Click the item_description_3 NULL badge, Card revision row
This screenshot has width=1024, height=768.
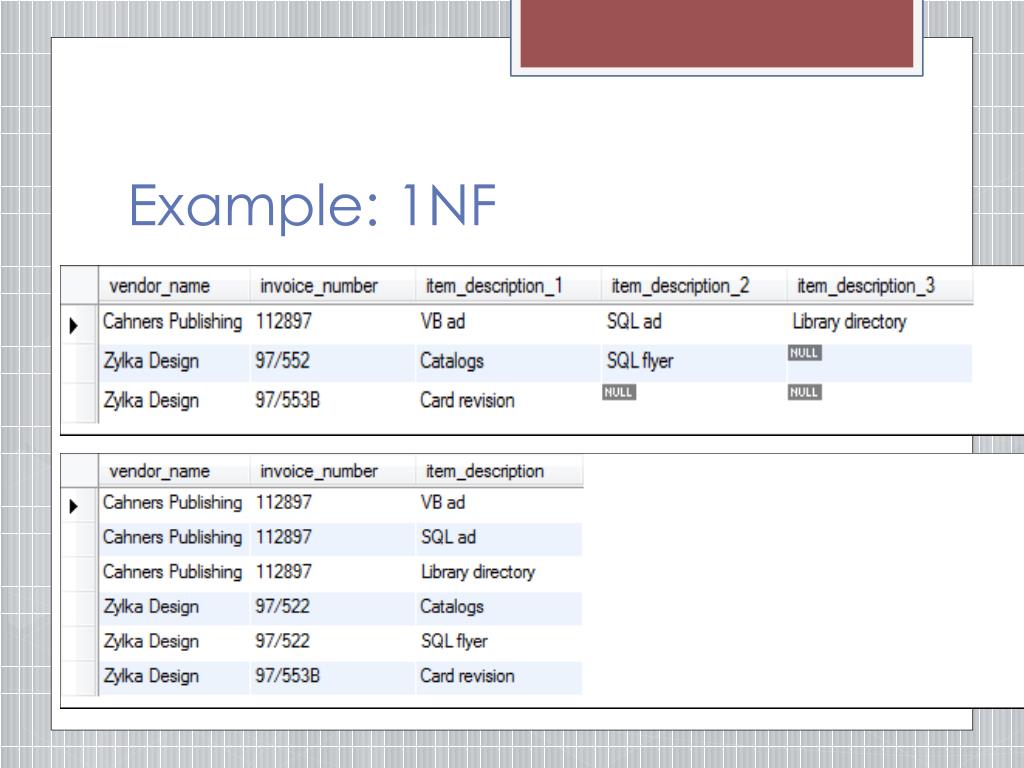(805, 392)
